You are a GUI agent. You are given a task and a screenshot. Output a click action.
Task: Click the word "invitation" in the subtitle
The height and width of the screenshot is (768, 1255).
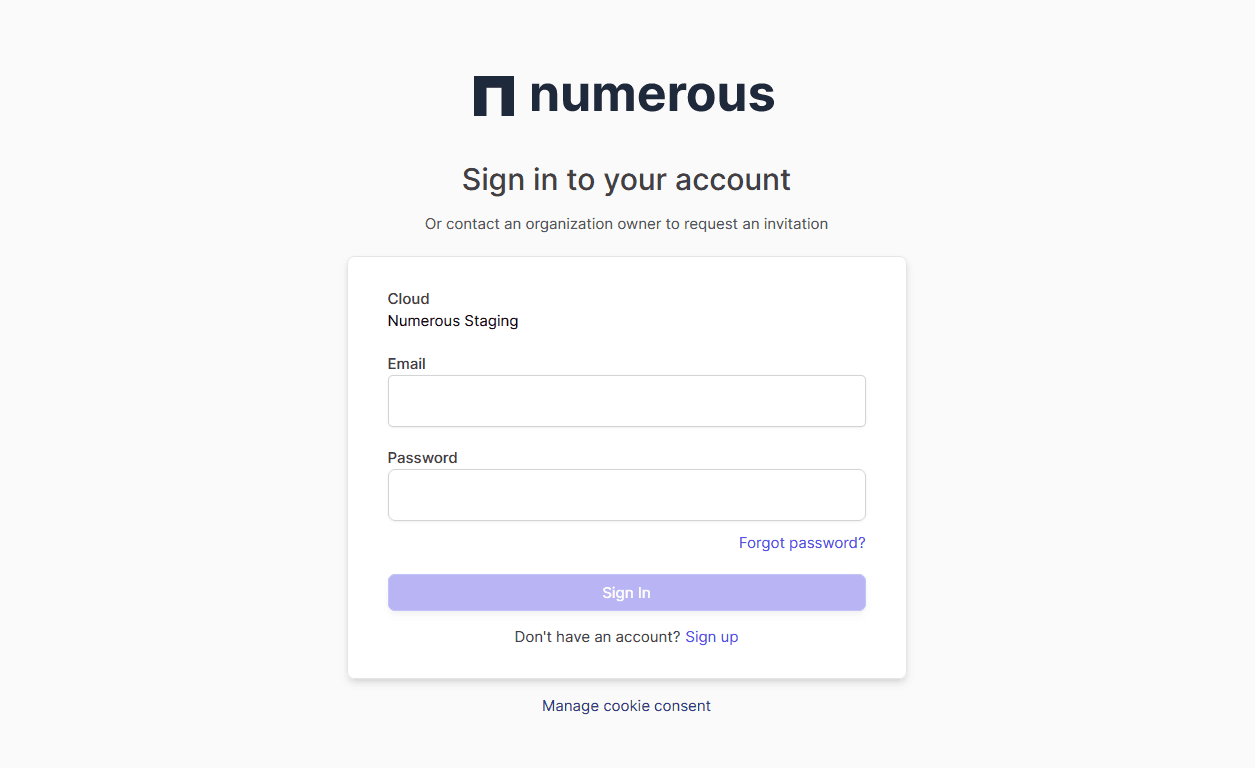[x=796, y=224]
